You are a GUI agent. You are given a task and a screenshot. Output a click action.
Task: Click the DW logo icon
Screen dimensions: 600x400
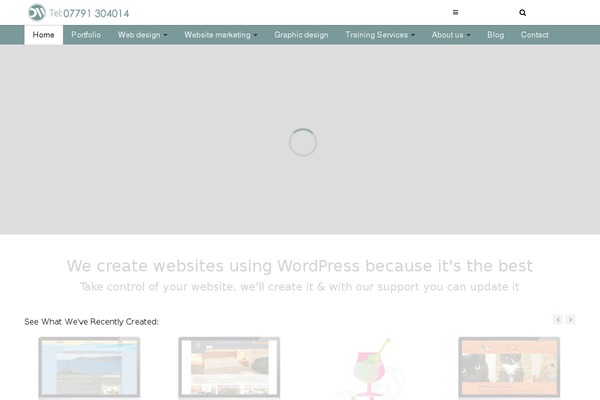click(x=37, y=13)
